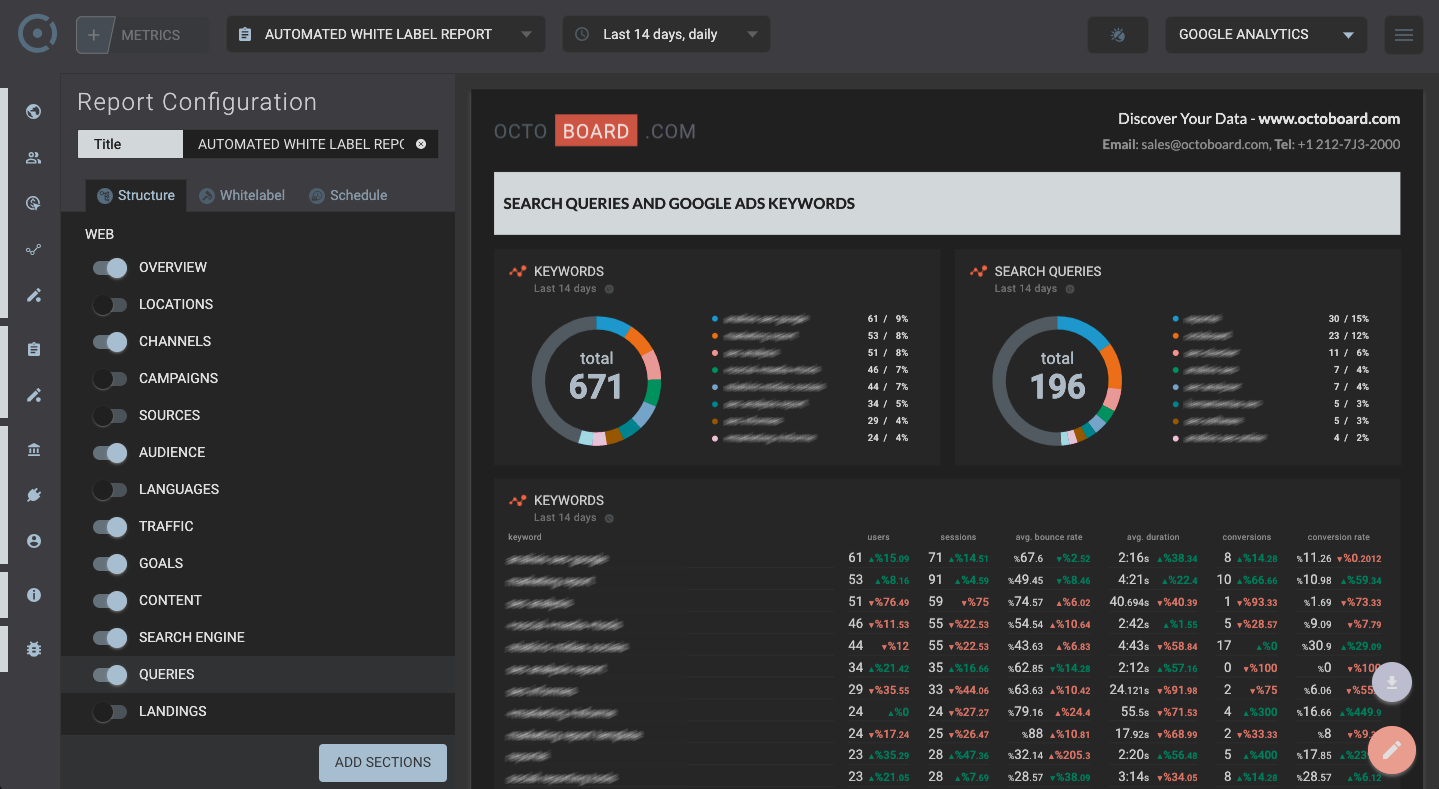Click orange legend dot for 23 / 12% query

click(1175, 336)
